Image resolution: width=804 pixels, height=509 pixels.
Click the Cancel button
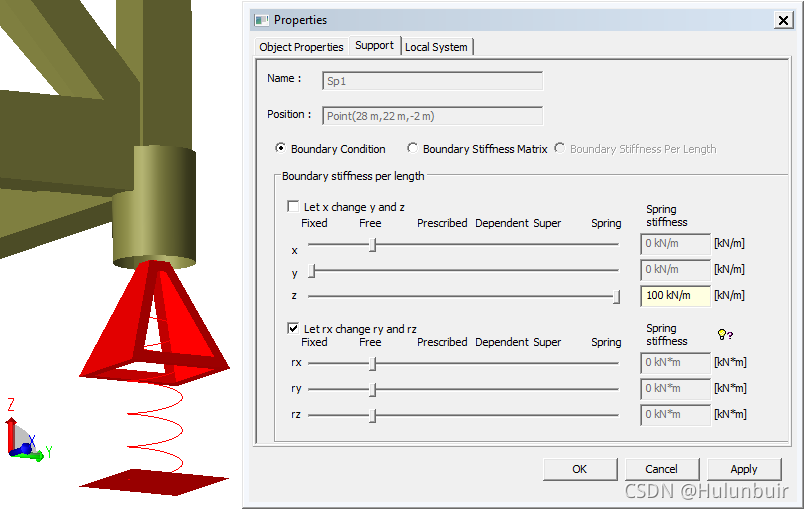(661, 469)
